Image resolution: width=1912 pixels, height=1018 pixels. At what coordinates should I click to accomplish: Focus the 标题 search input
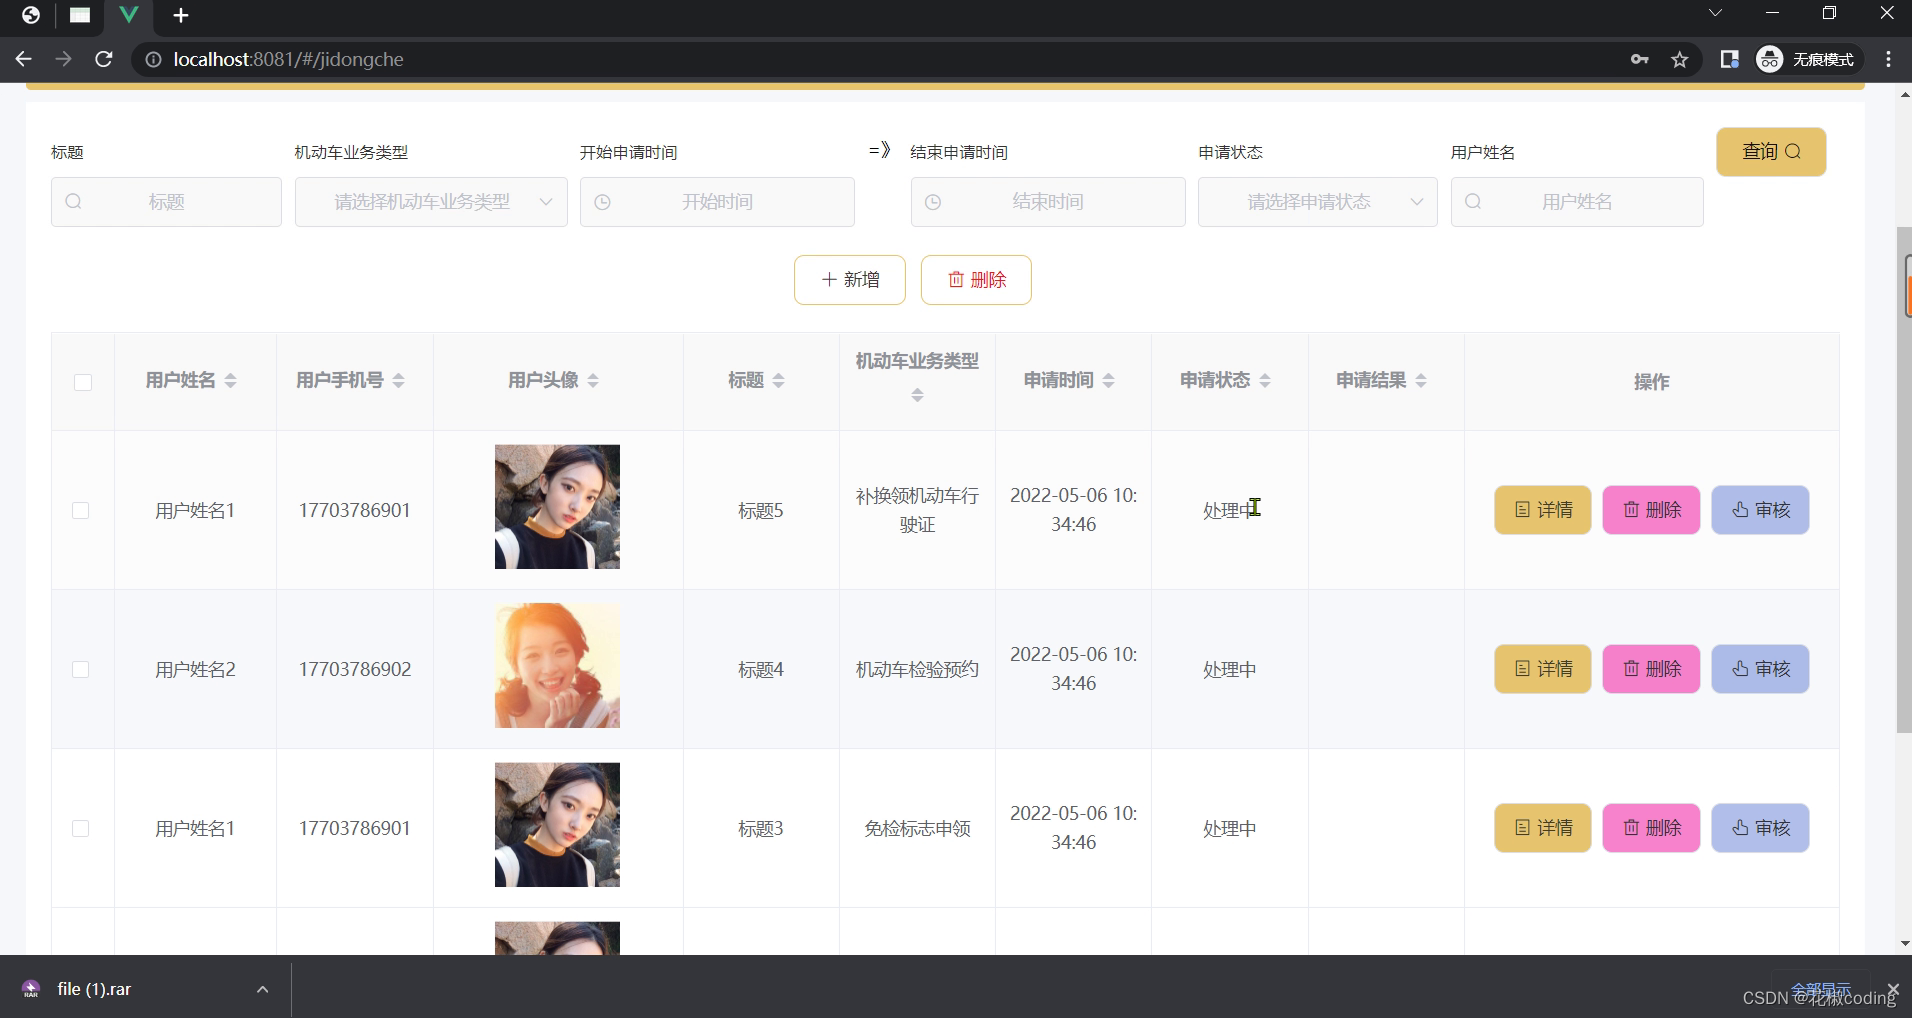click(166, 202)
